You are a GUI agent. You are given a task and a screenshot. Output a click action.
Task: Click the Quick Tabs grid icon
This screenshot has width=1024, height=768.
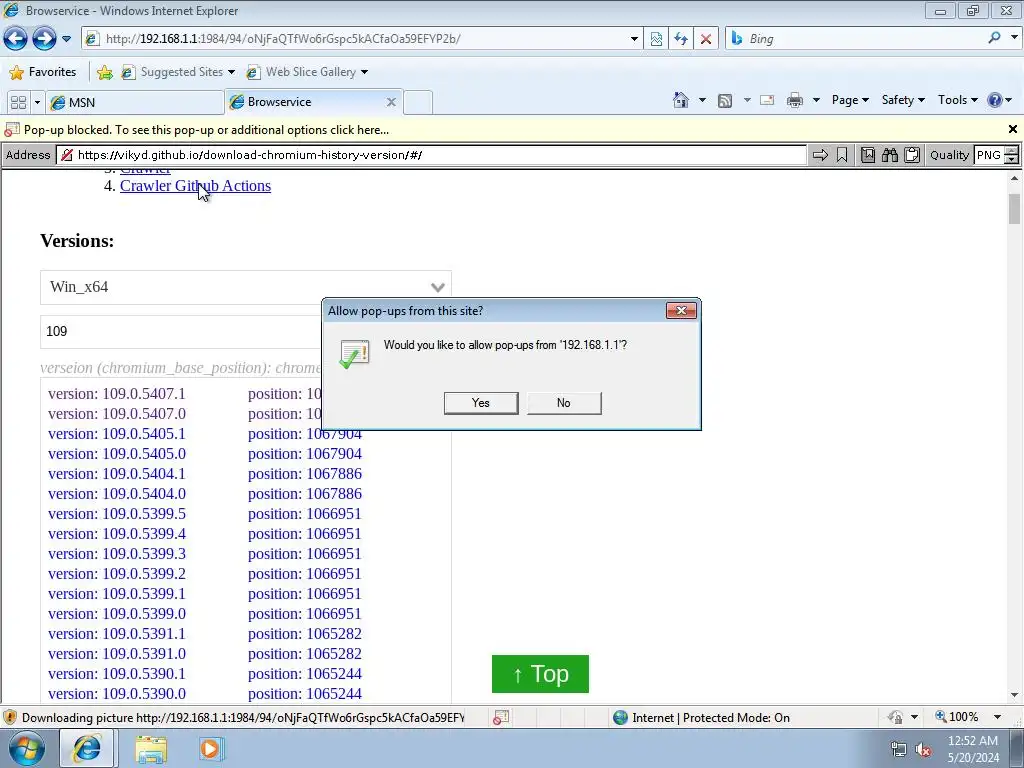(18, 102)
